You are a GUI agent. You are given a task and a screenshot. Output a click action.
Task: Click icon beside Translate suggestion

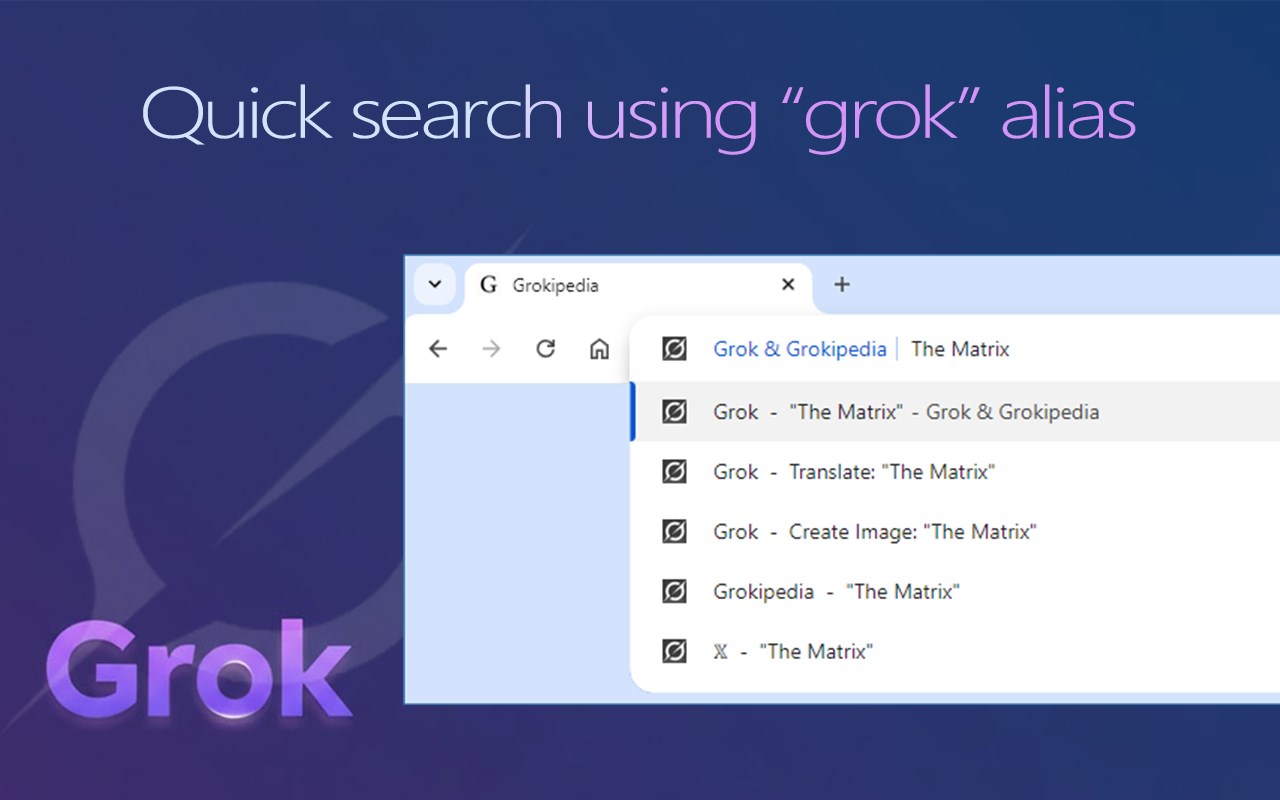(x=675, y=472)
